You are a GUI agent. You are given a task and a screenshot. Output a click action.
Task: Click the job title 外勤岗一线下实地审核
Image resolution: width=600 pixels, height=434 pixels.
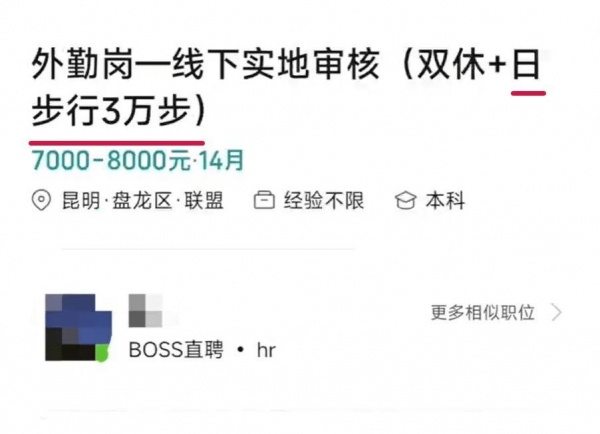coord(205,64)
